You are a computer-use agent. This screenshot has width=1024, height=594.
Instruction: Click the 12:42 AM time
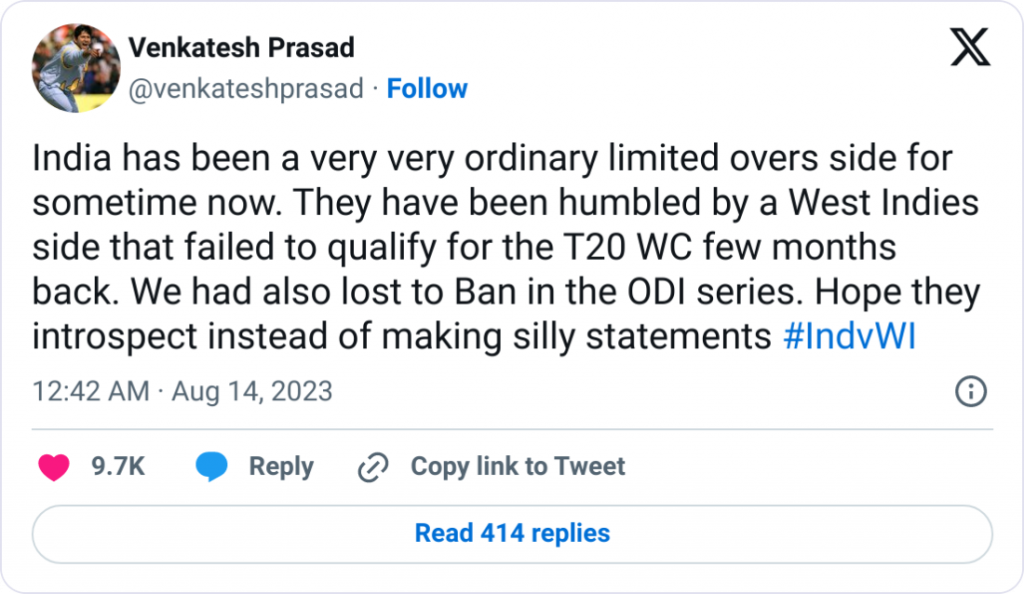[91, 391]
